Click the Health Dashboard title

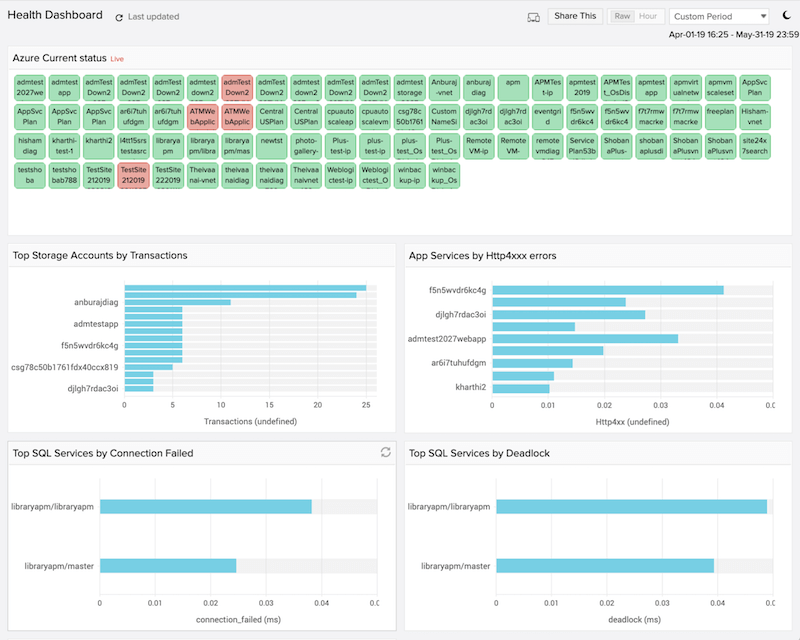point(55,15)
